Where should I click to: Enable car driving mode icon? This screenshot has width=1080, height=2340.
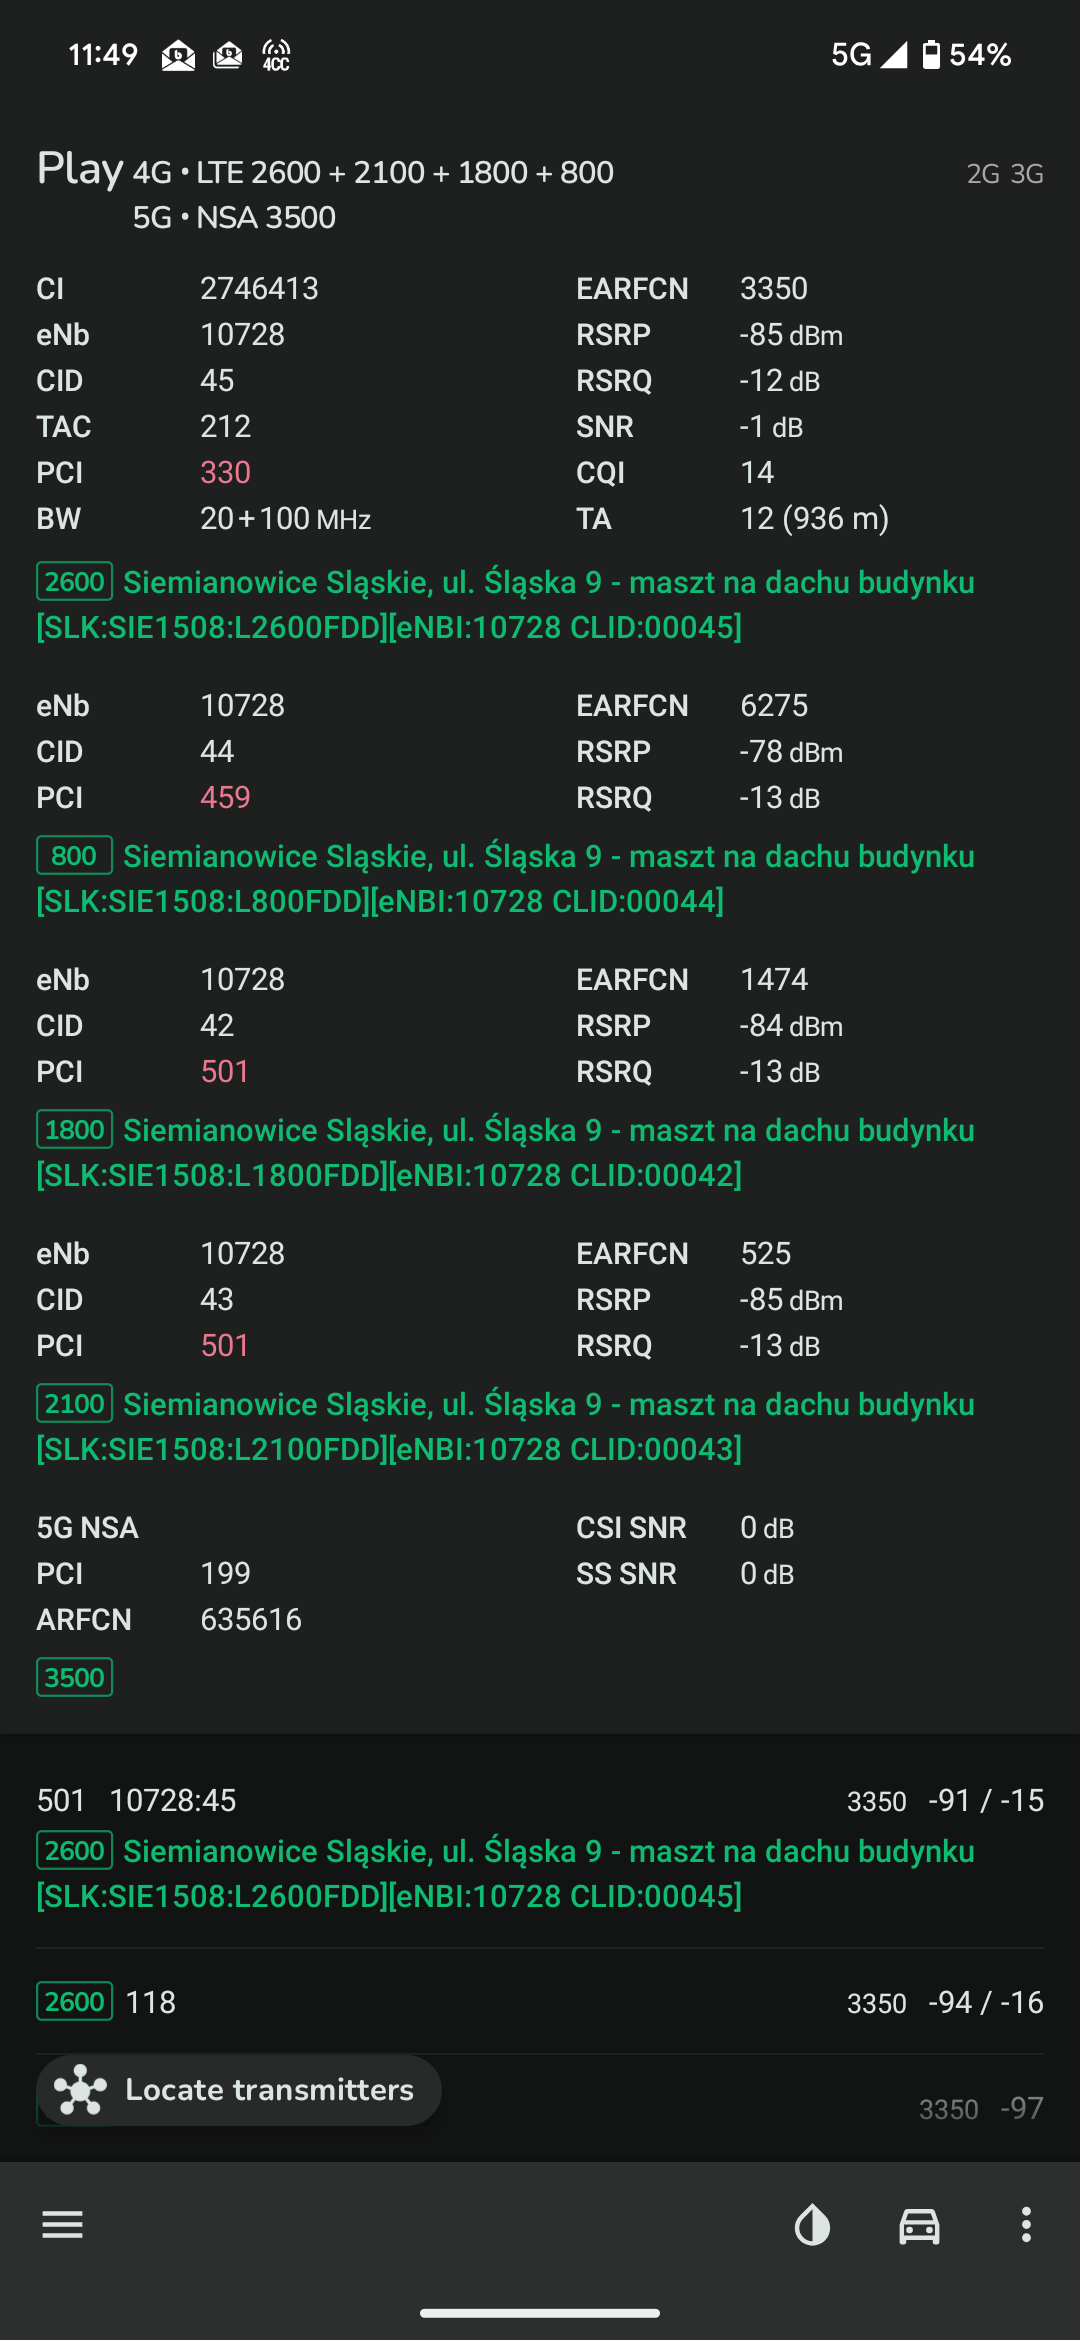919,2225
